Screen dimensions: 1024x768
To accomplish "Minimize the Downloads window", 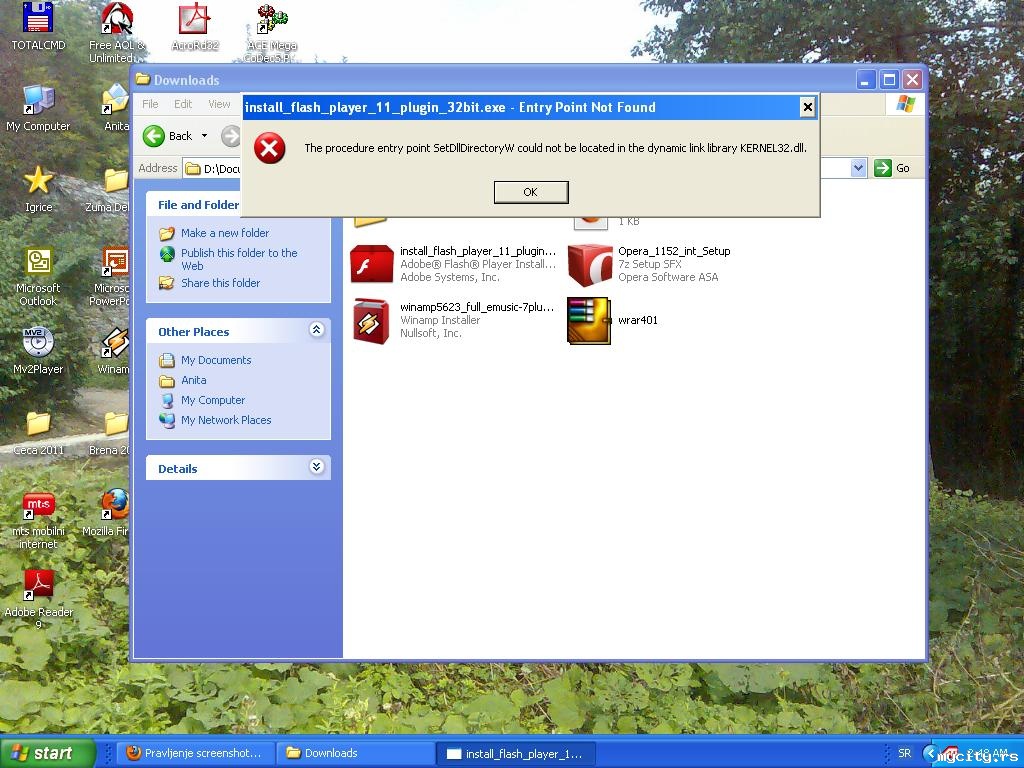I will pyautogui.click(x=866, y=80).
